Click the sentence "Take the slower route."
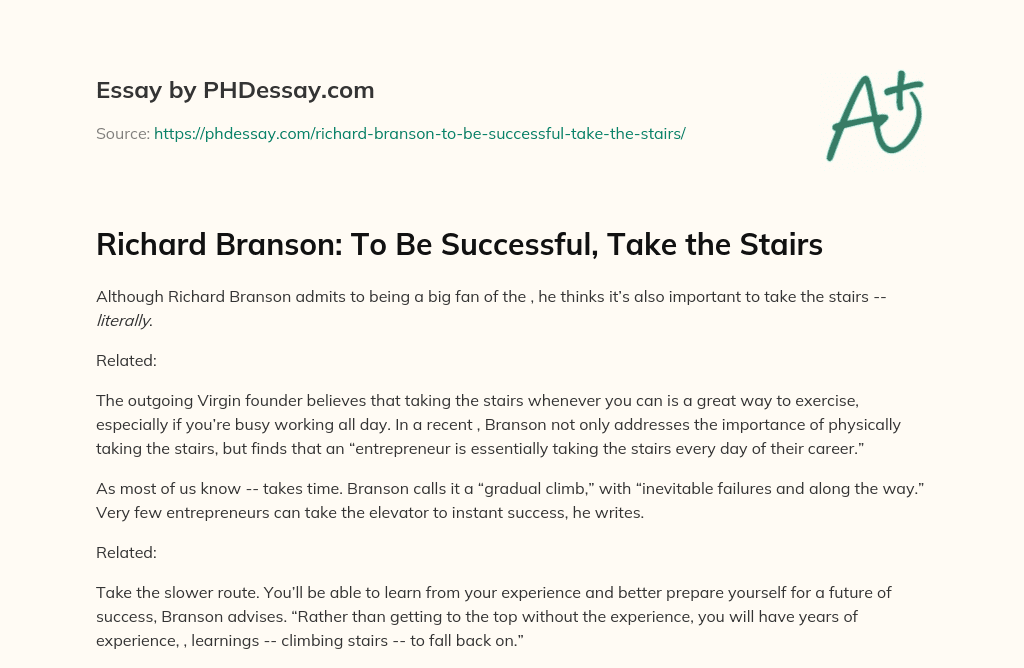The height and width of the screenshot is (668, 1024). pos(177,592)
